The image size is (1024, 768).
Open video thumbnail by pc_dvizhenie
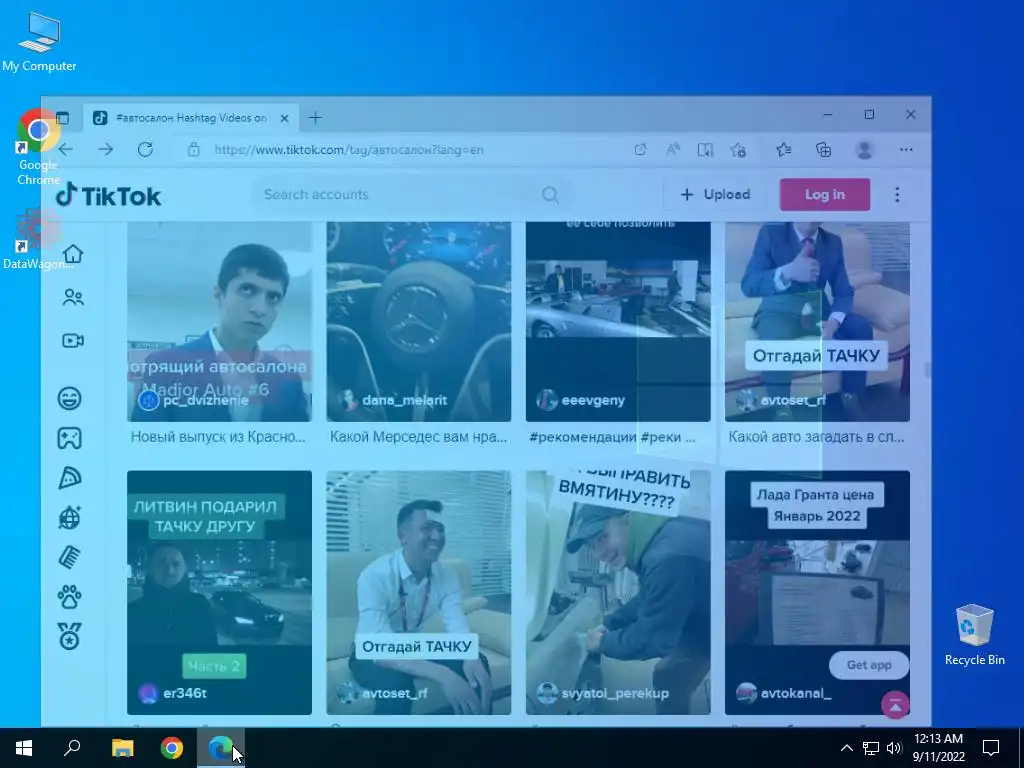(x=219, y=321)
